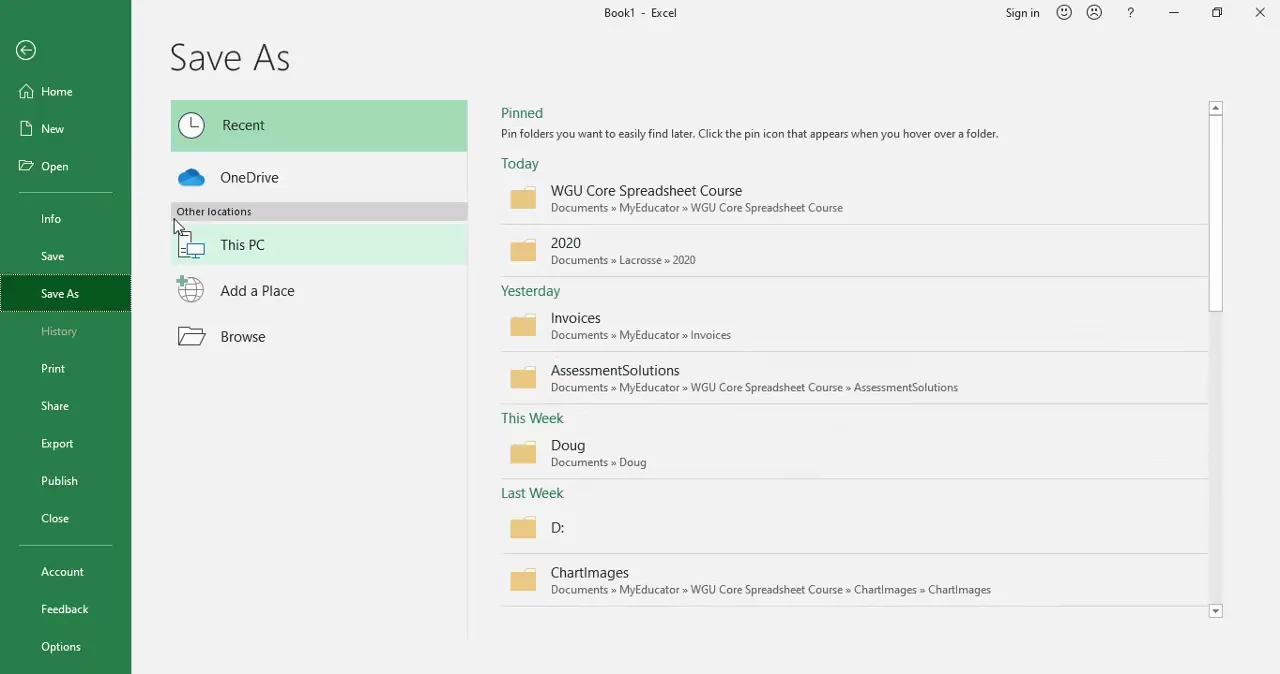Screen dimensions: 1280x674
Task: Select the AssessmentSolutions folder name
Action: (x=615, y=370)
